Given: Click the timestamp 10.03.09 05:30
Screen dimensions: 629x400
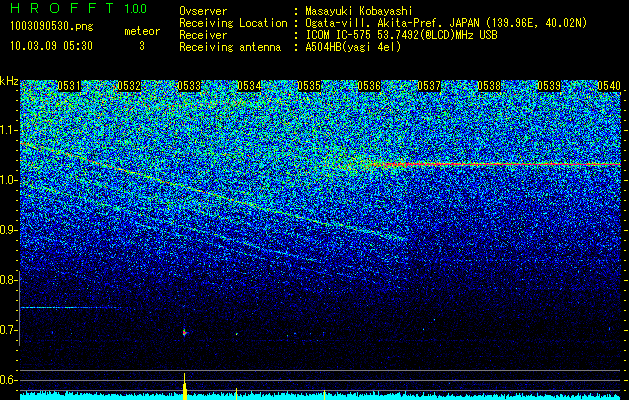Looking at the screenshot, I should pyautogui.click(x=51, y=46).
